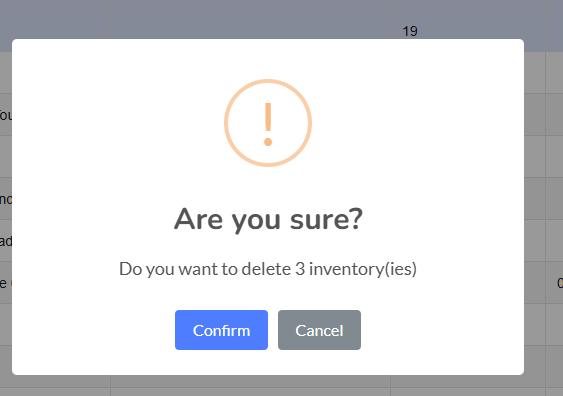Click the exclamation mark's bottom dot
The image size is (563, 396).
[268, 141]
